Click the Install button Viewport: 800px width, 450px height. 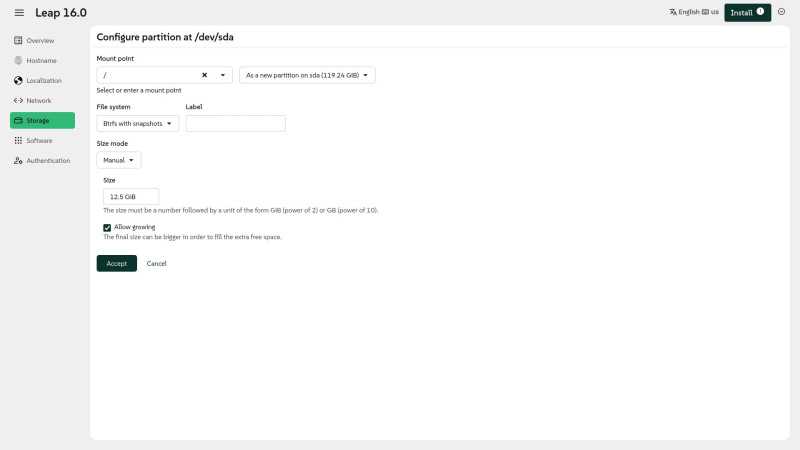pos(747,12)
